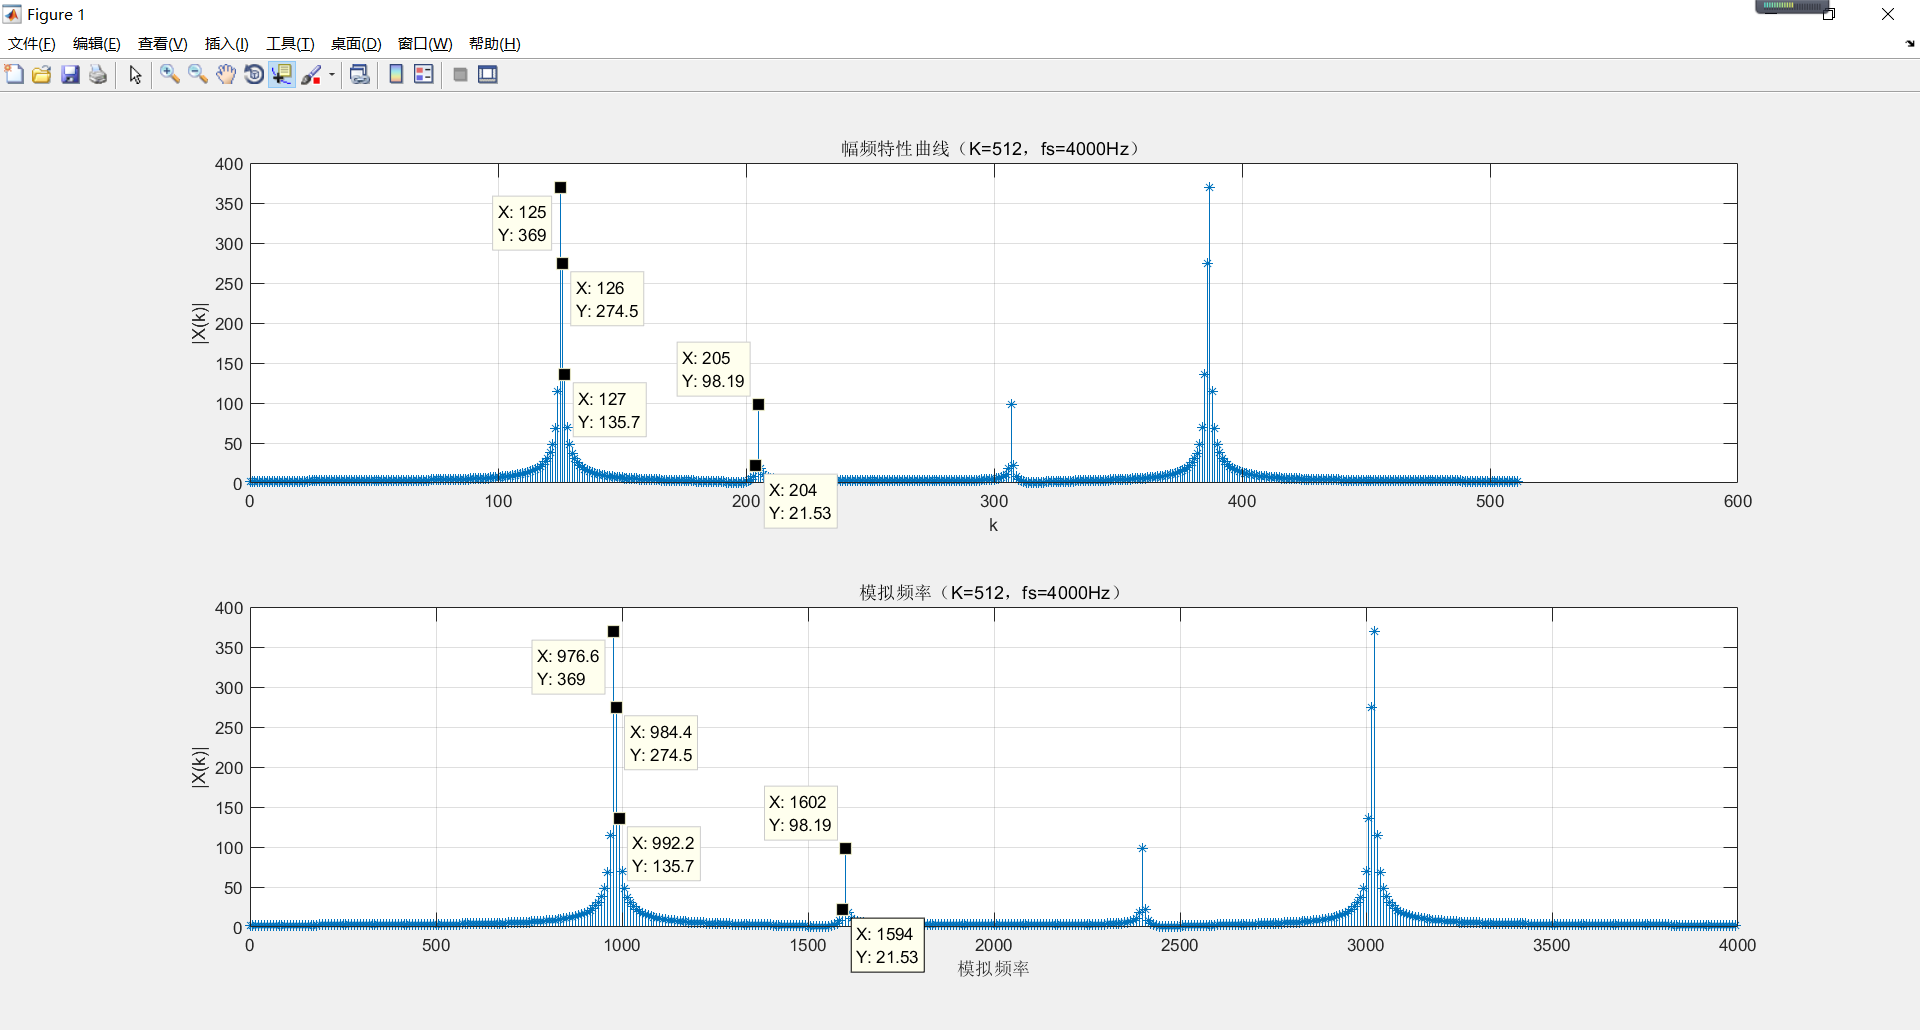Click lower plot |X(k)| y-axis label

[200, 767]
